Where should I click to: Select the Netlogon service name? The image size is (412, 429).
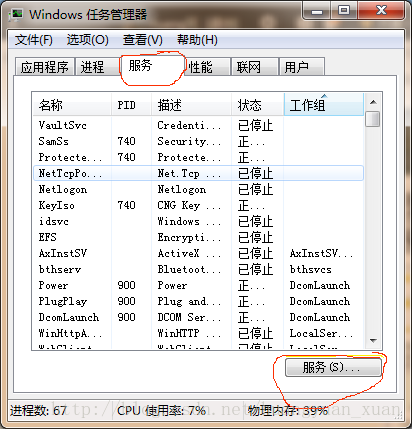point(63,189)
